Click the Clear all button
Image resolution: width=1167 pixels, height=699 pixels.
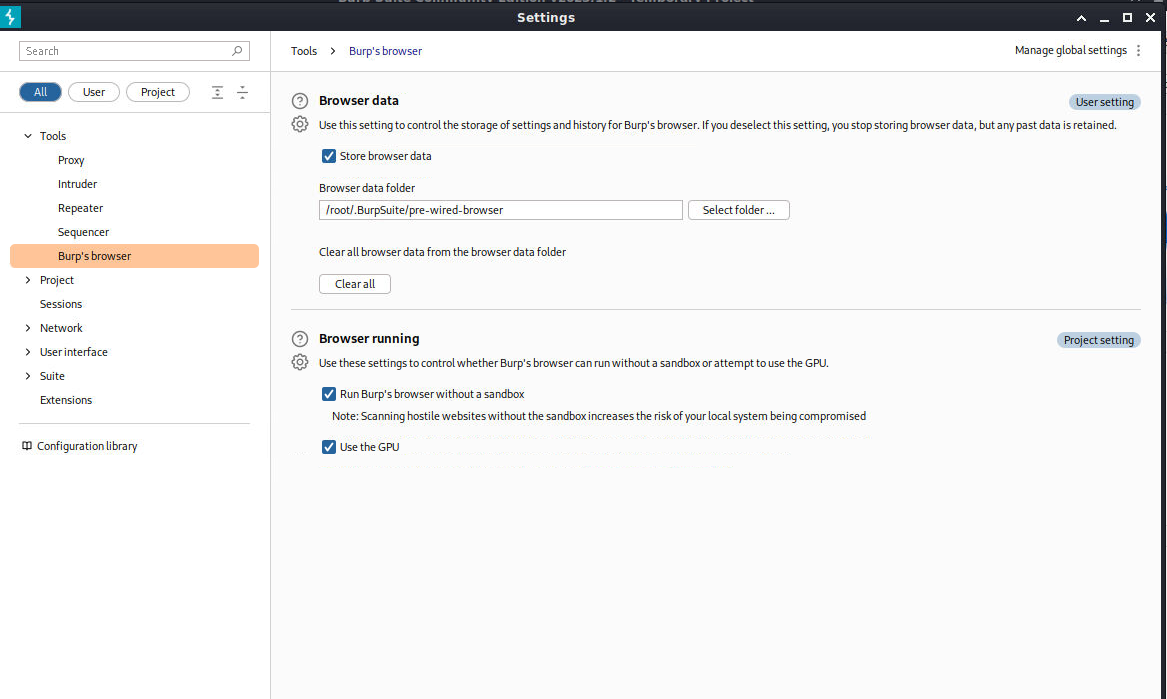click(x=355, y=284)
